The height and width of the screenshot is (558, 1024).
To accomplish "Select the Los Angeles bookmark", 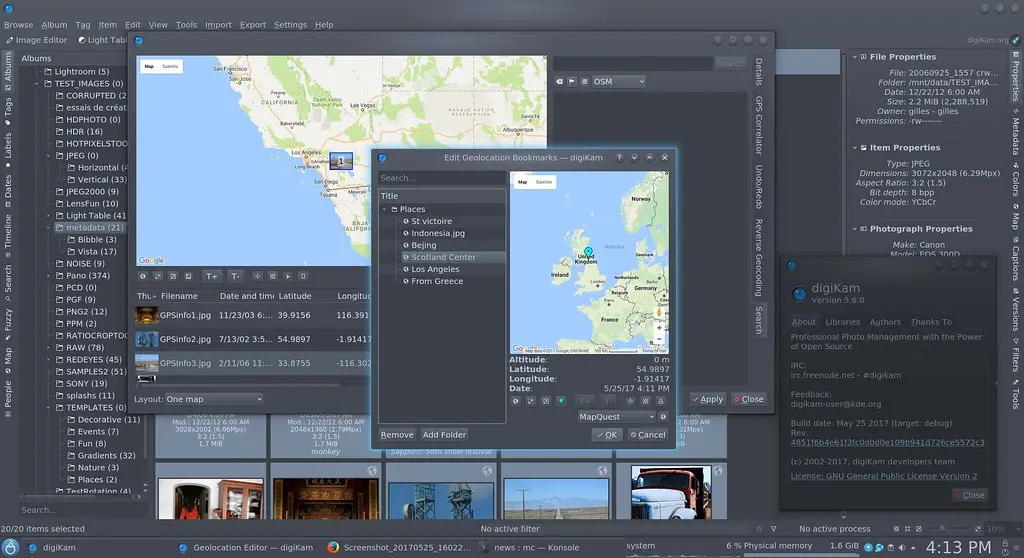I will click(x=435, y=269).
